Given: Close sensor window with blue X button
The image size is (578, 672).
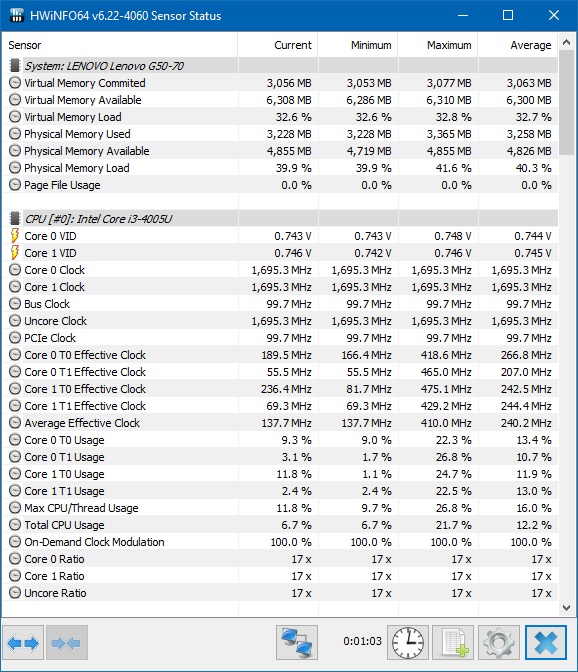Looking at the screenshot, I should click(546, 642).
